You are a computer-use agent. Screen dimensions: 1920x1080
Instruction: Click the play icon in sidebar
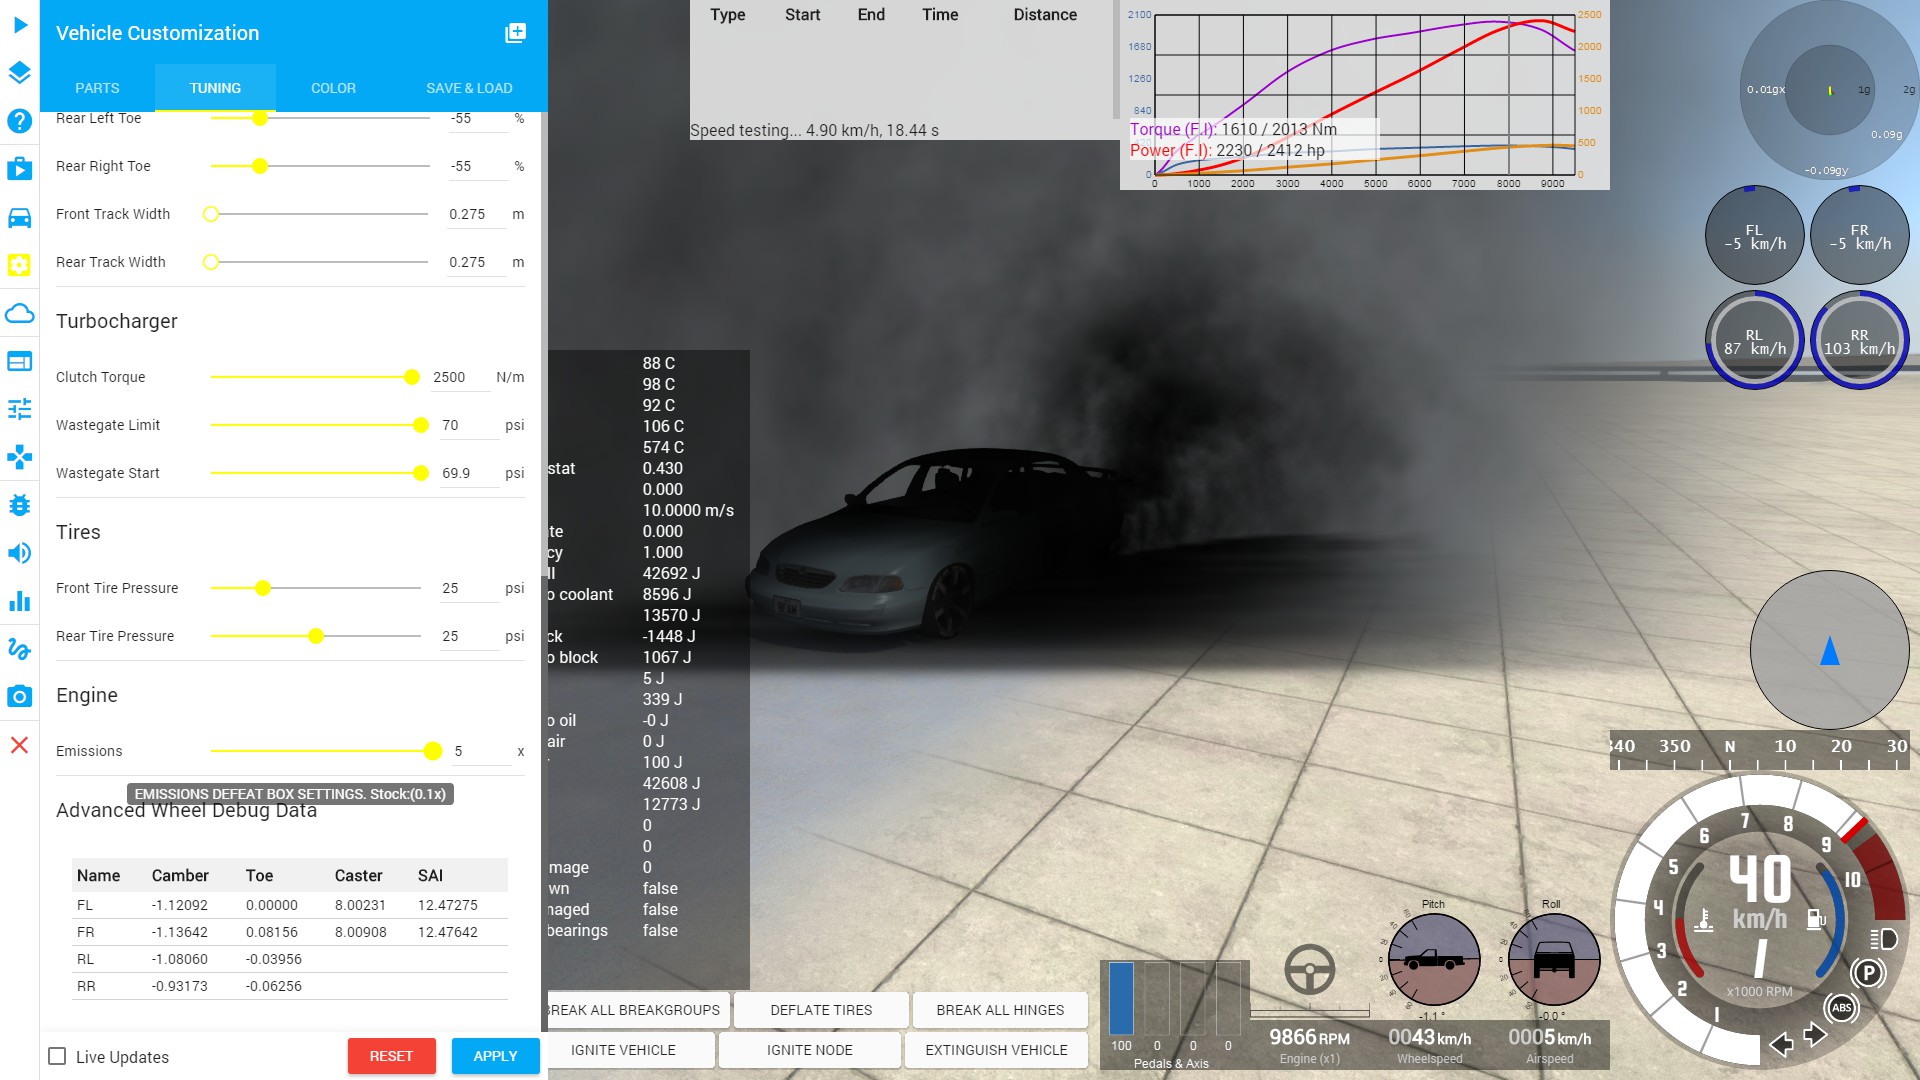pyautogui.click(x=20, y=25)
